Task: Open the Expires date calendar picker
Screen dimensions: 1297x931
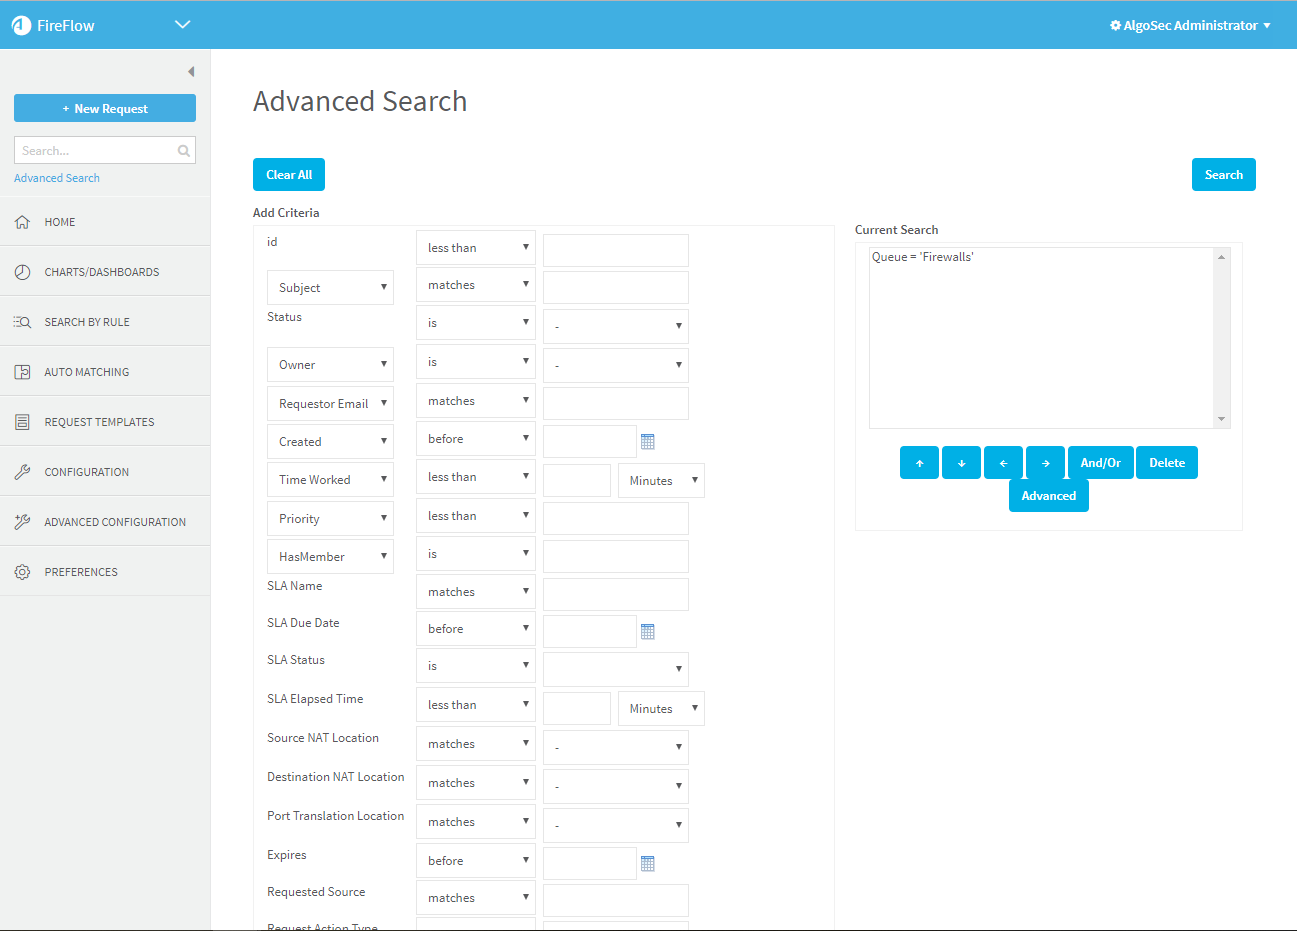Action: click(647, 863)
